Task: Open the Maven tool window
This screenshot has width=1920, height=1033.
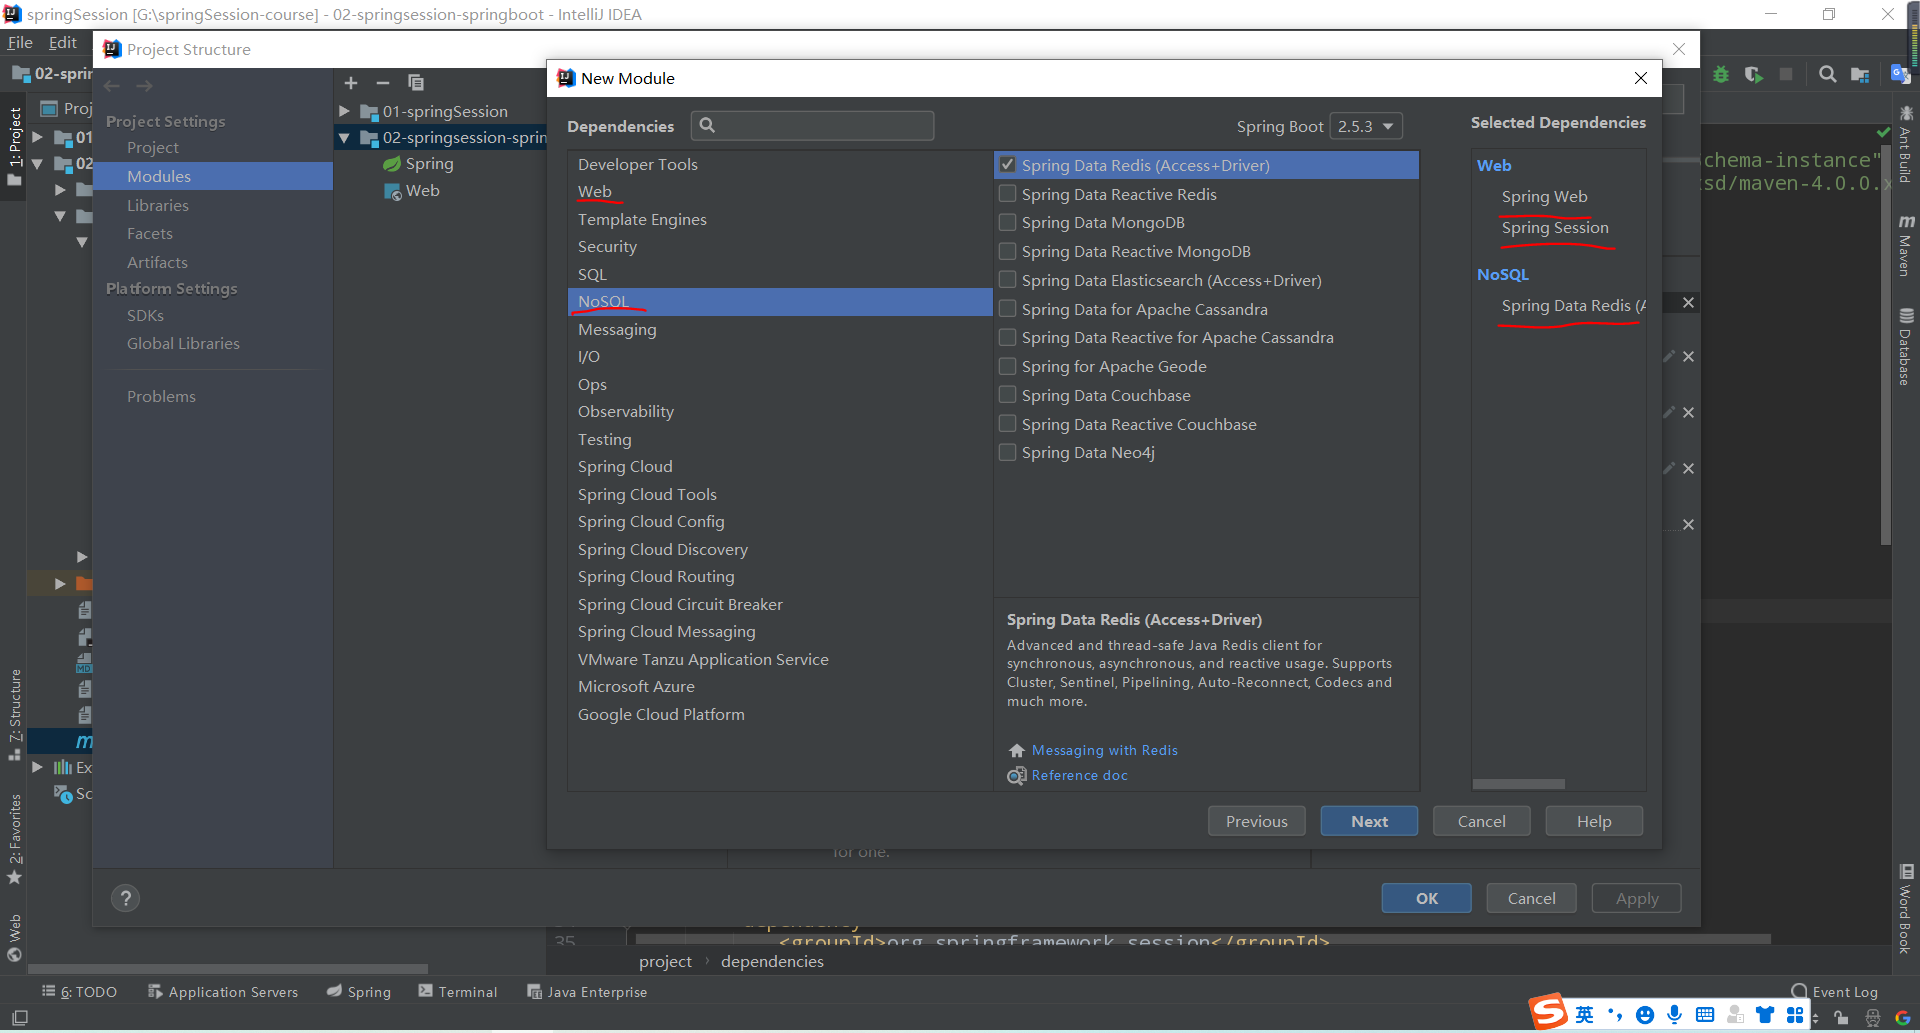Action: tap(1906, 245)
